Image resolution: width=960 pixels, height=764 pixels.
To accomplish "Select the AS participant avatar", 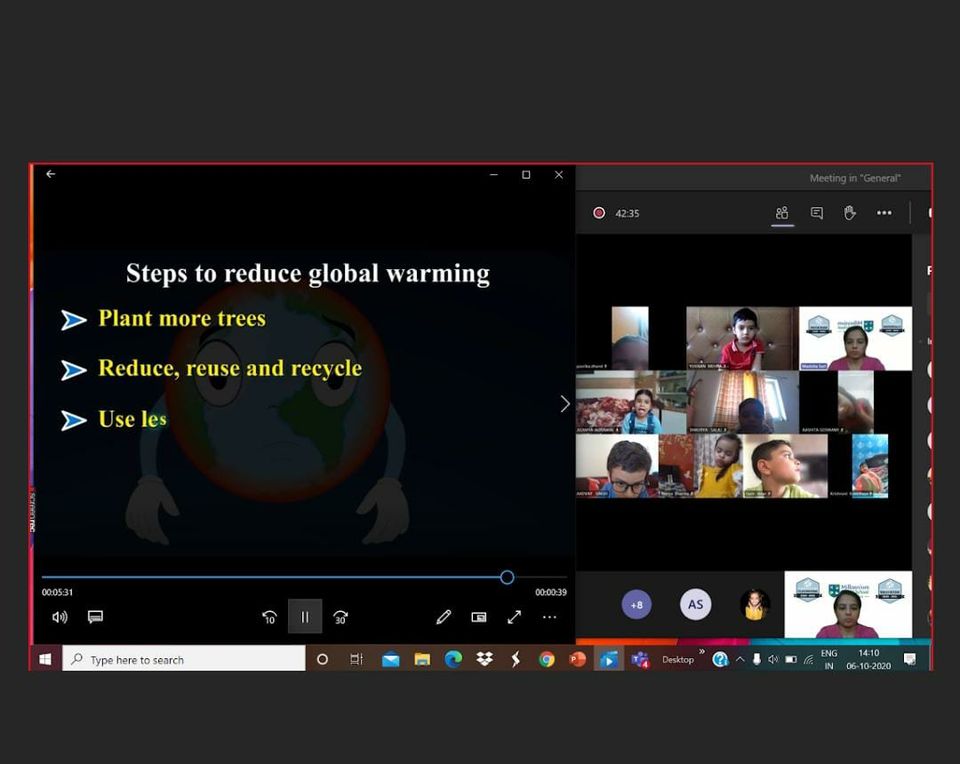I will [695, 605].
